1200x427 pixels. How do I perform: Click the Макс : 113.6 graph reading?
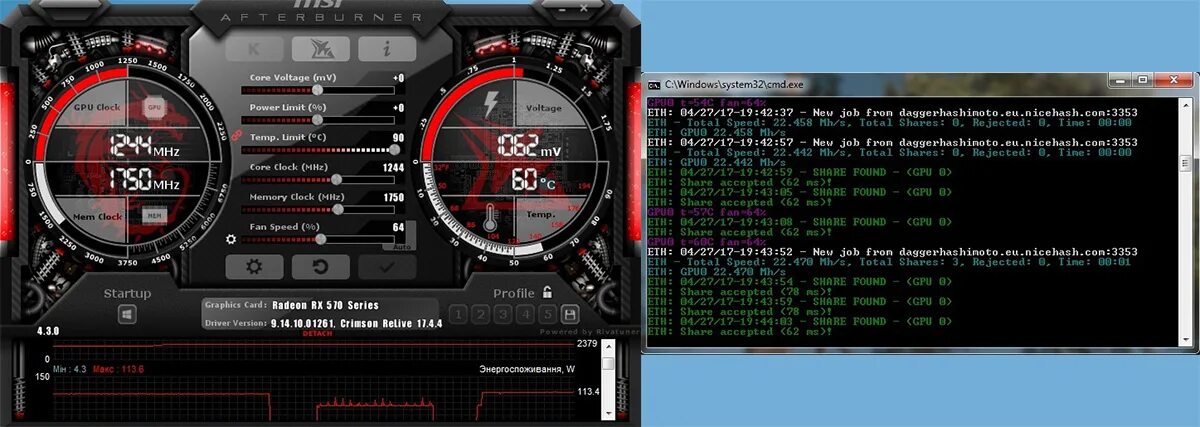point(118,369)
